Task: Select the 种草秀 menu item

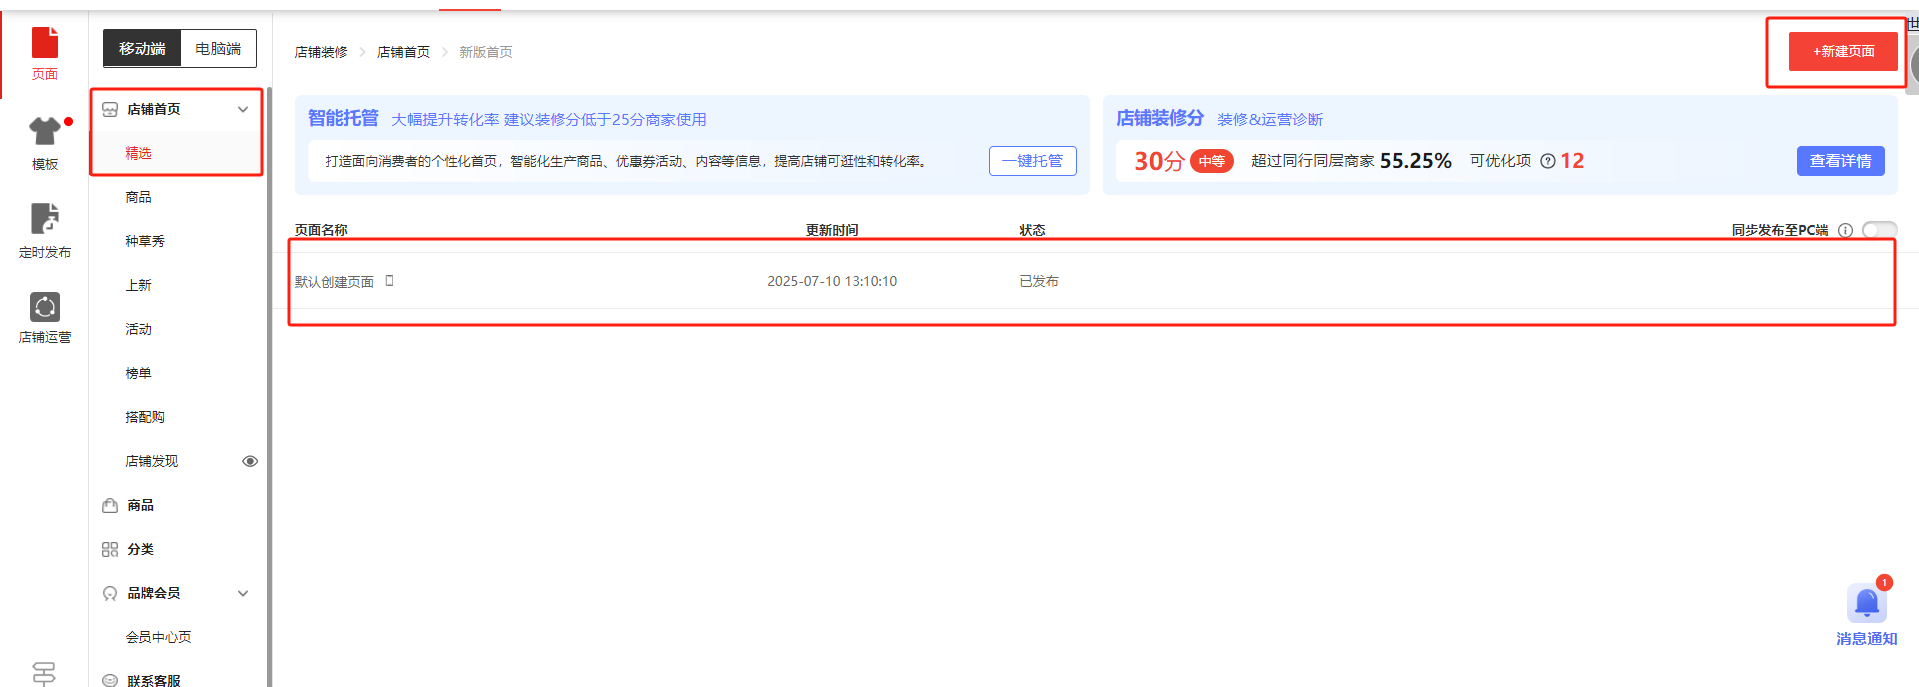Action: click(x=145, y=241)
